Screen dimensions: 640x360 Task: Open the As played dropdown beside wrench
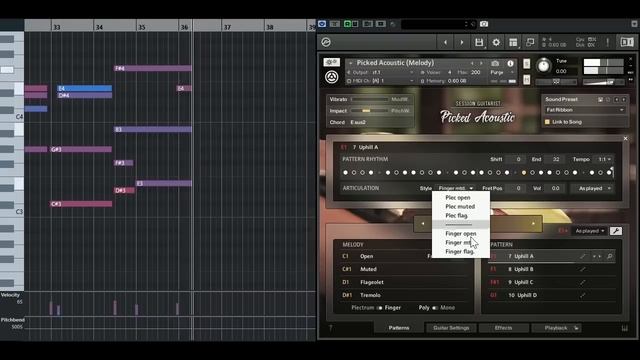click(589, 231)
